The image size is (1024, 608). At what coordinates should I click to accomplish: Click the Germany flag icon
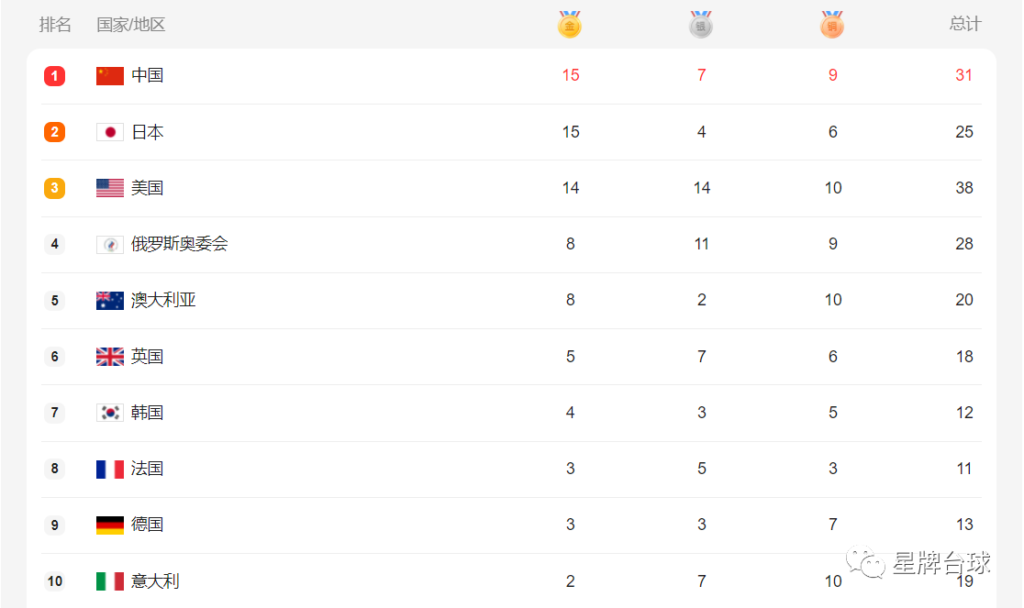click(x=110, y=525)
